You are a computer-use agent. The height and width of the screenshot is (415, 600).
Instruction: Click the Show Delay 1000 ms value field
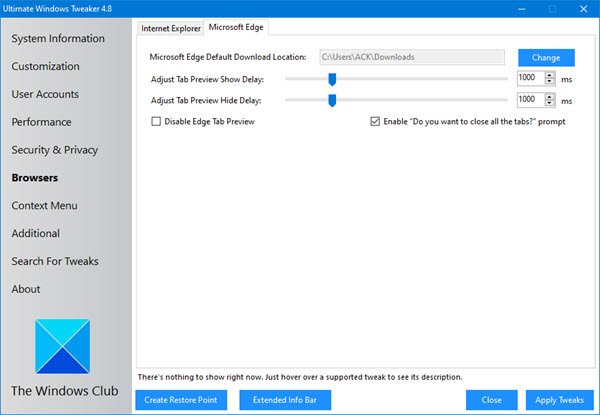click(x=531, y=78)
